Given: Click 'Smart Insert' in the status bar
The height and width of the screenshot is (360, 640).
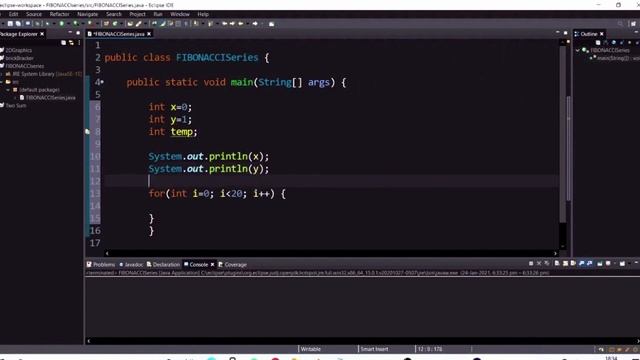Looking at the screenshot, I should [x=374, y=349].
